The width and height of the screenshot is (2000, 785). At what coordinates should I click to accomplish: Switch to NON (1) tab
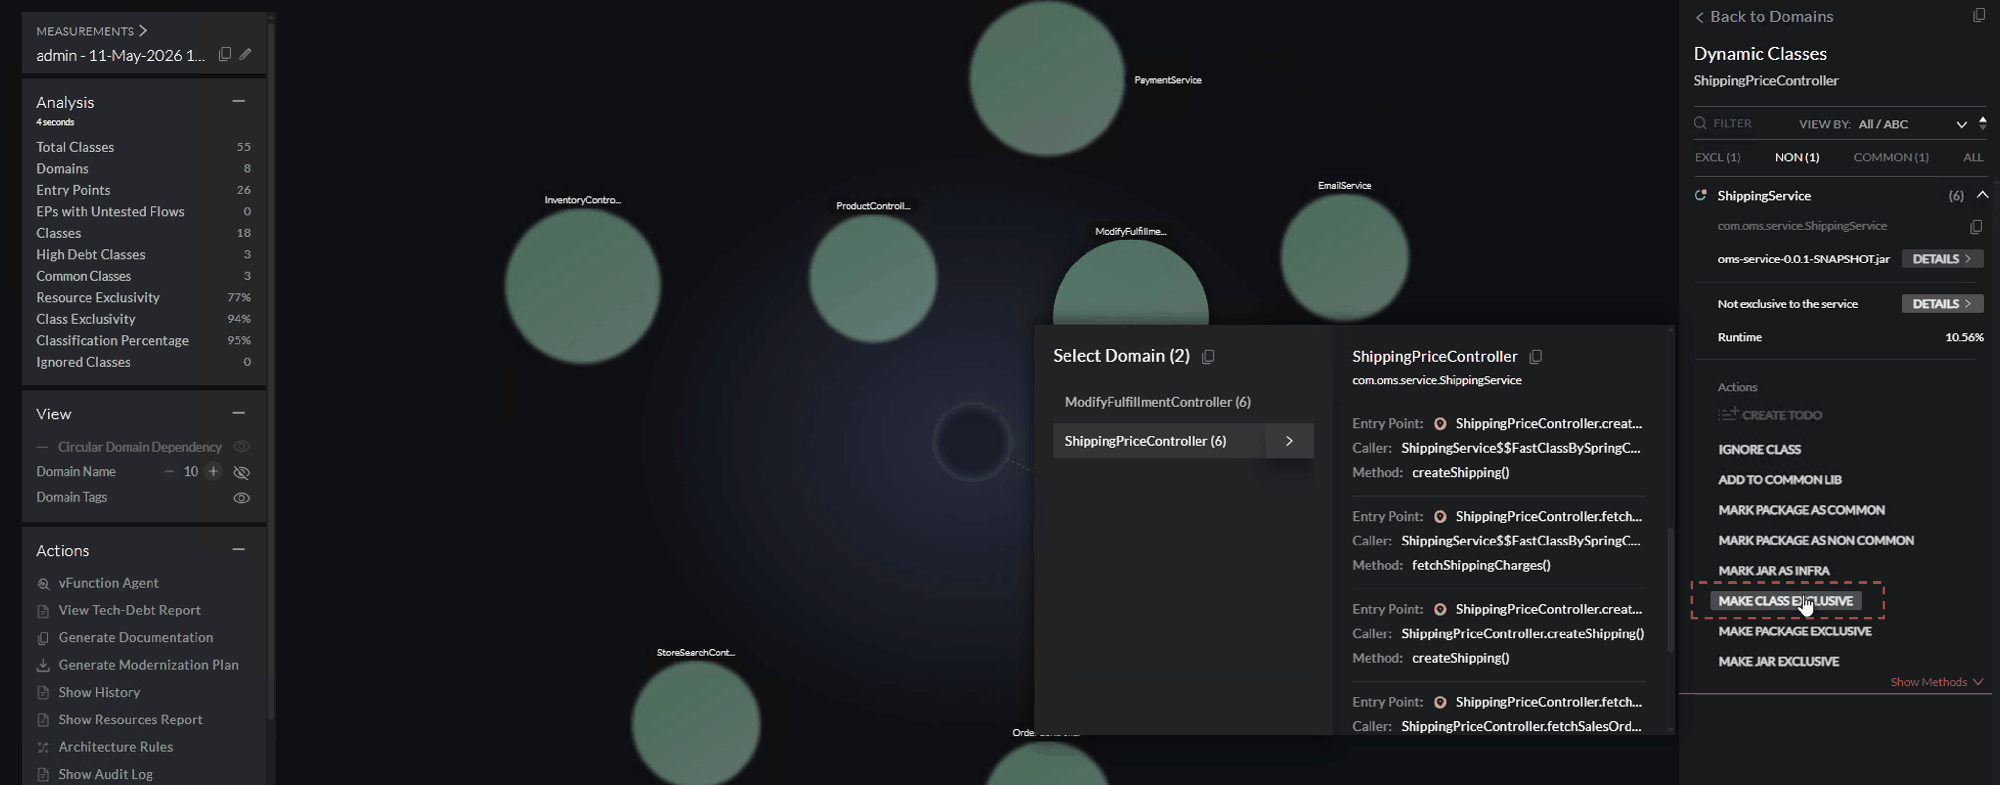[1797, 157]
